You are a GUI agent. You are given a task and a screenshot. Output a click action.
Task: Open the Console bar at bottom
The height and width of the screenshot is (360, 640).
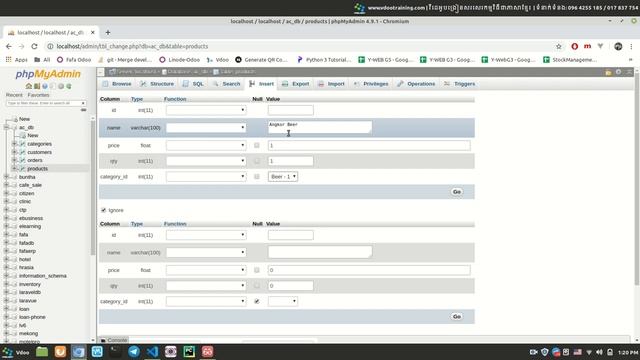(x=114, y=340)
